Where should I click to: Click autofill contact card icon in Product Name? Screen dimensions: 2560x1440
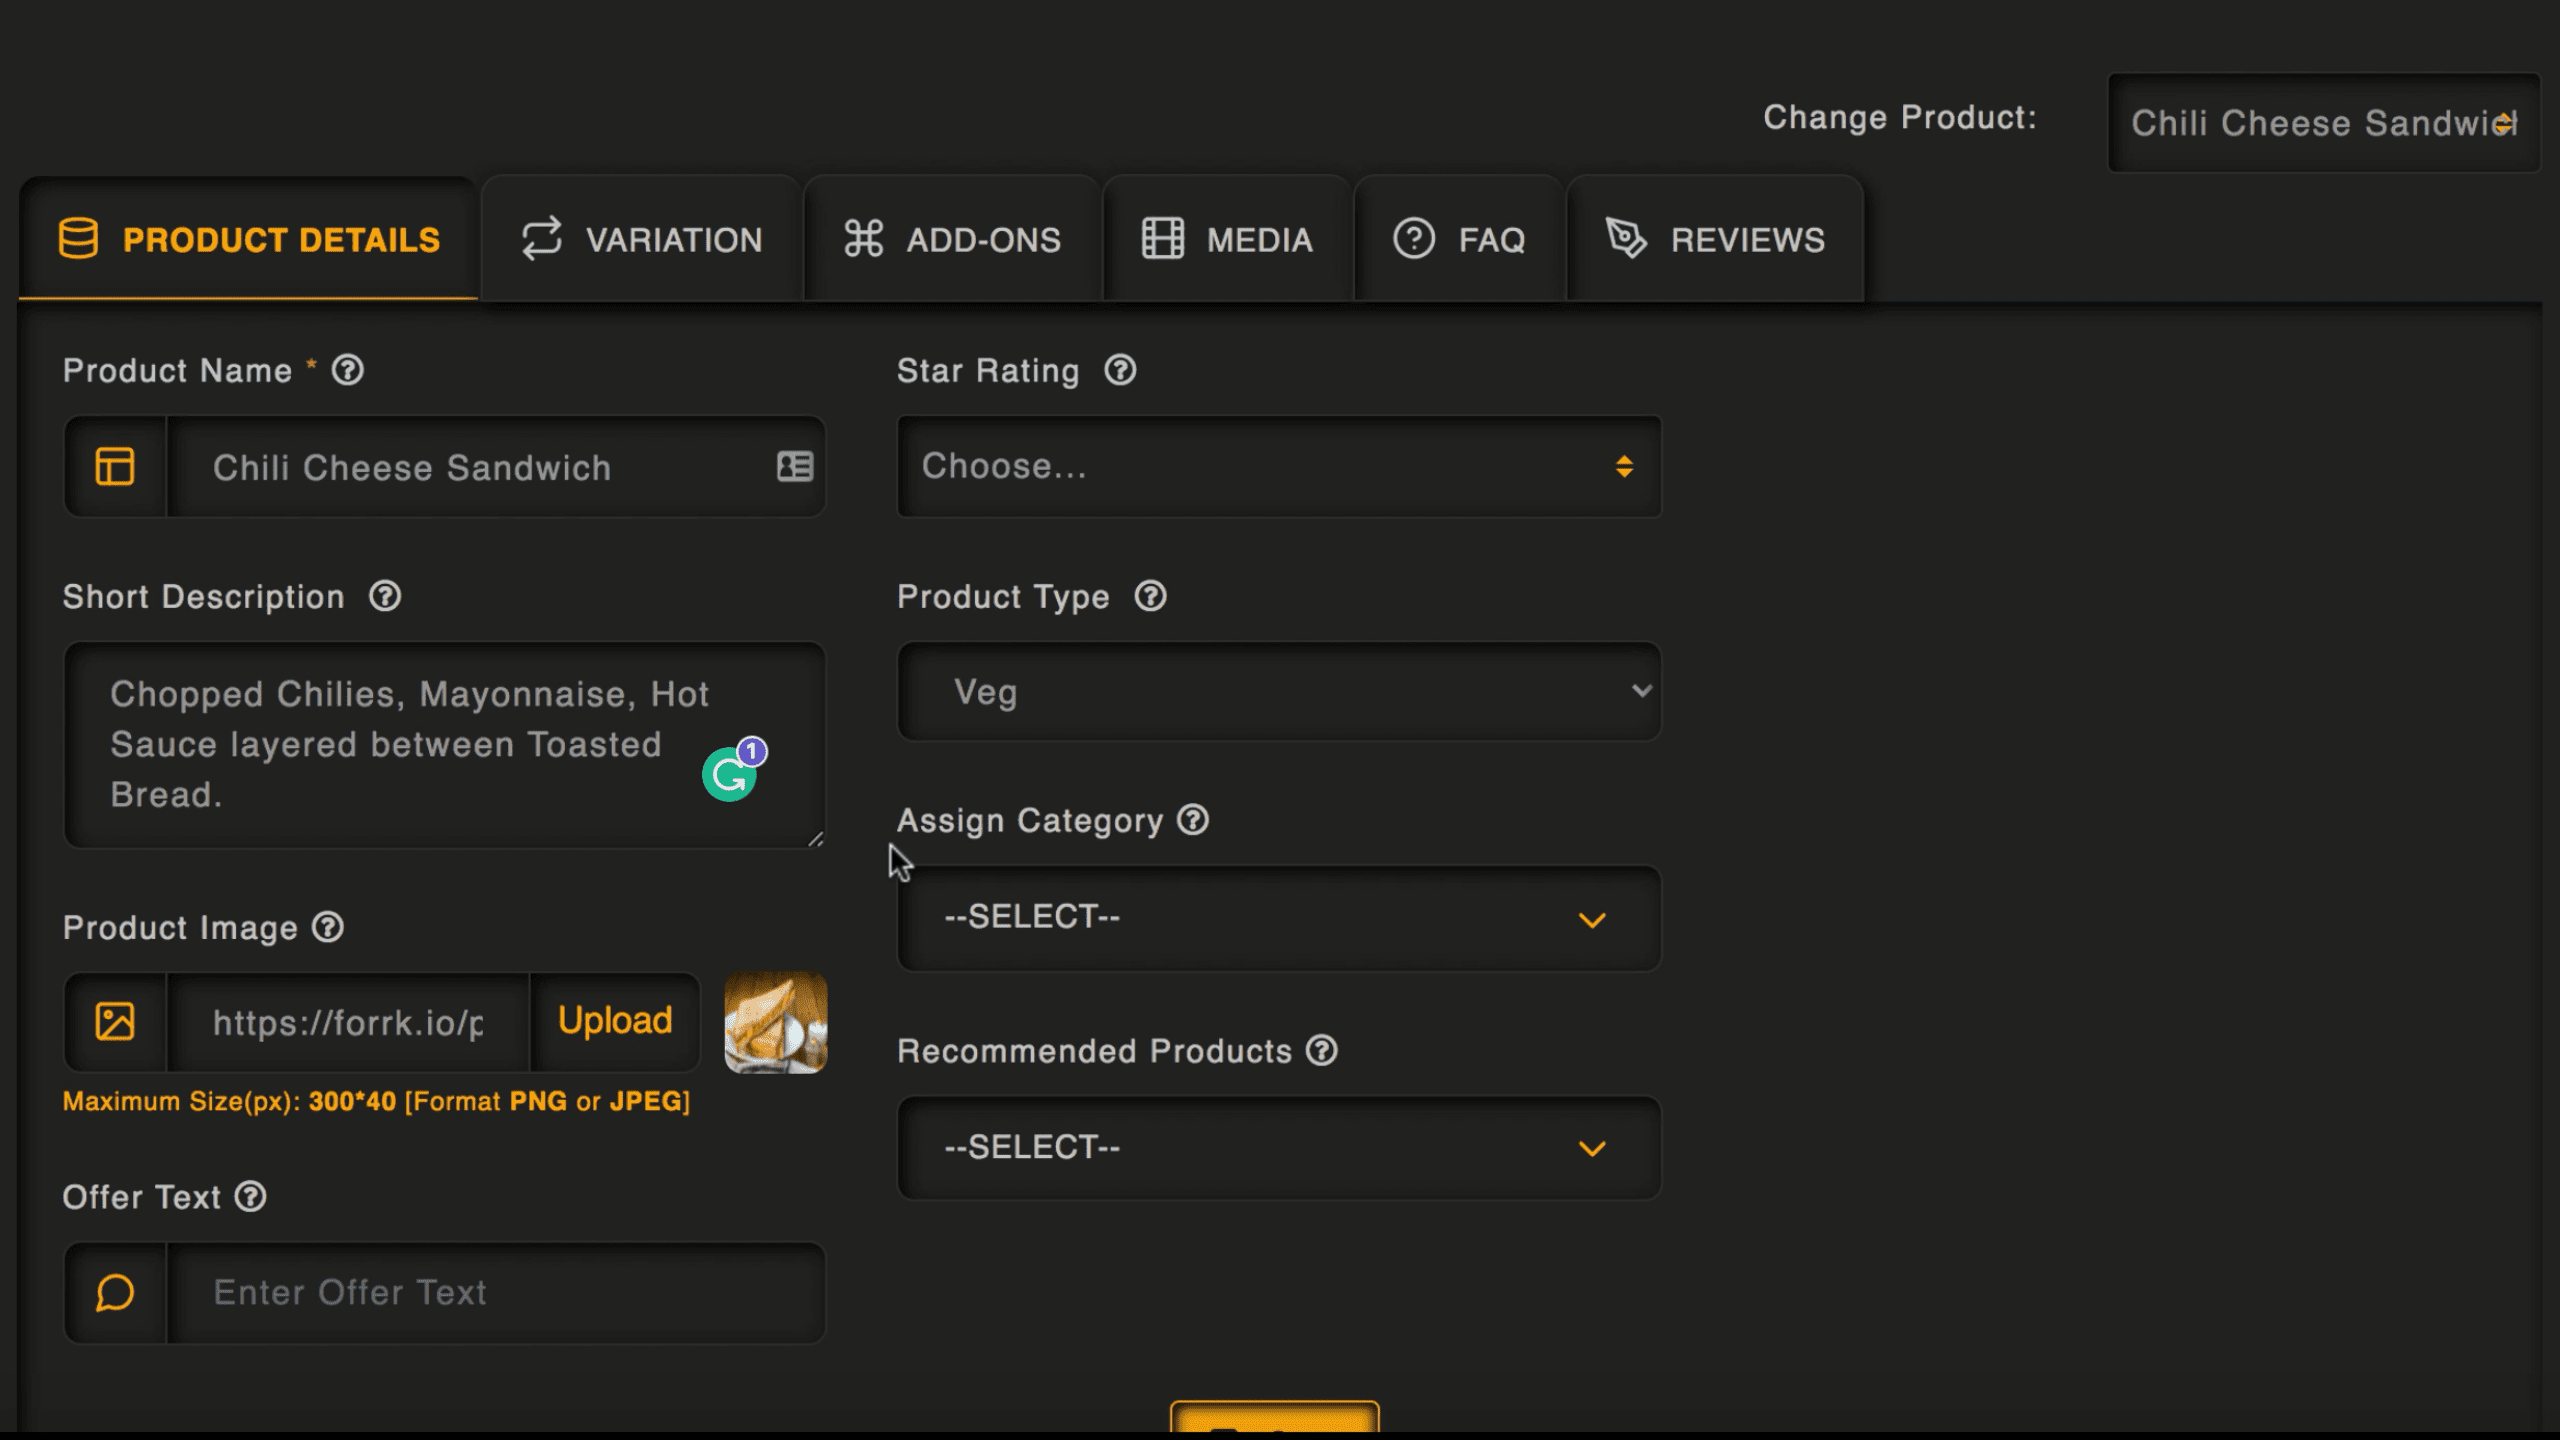(x=795, y=466)
